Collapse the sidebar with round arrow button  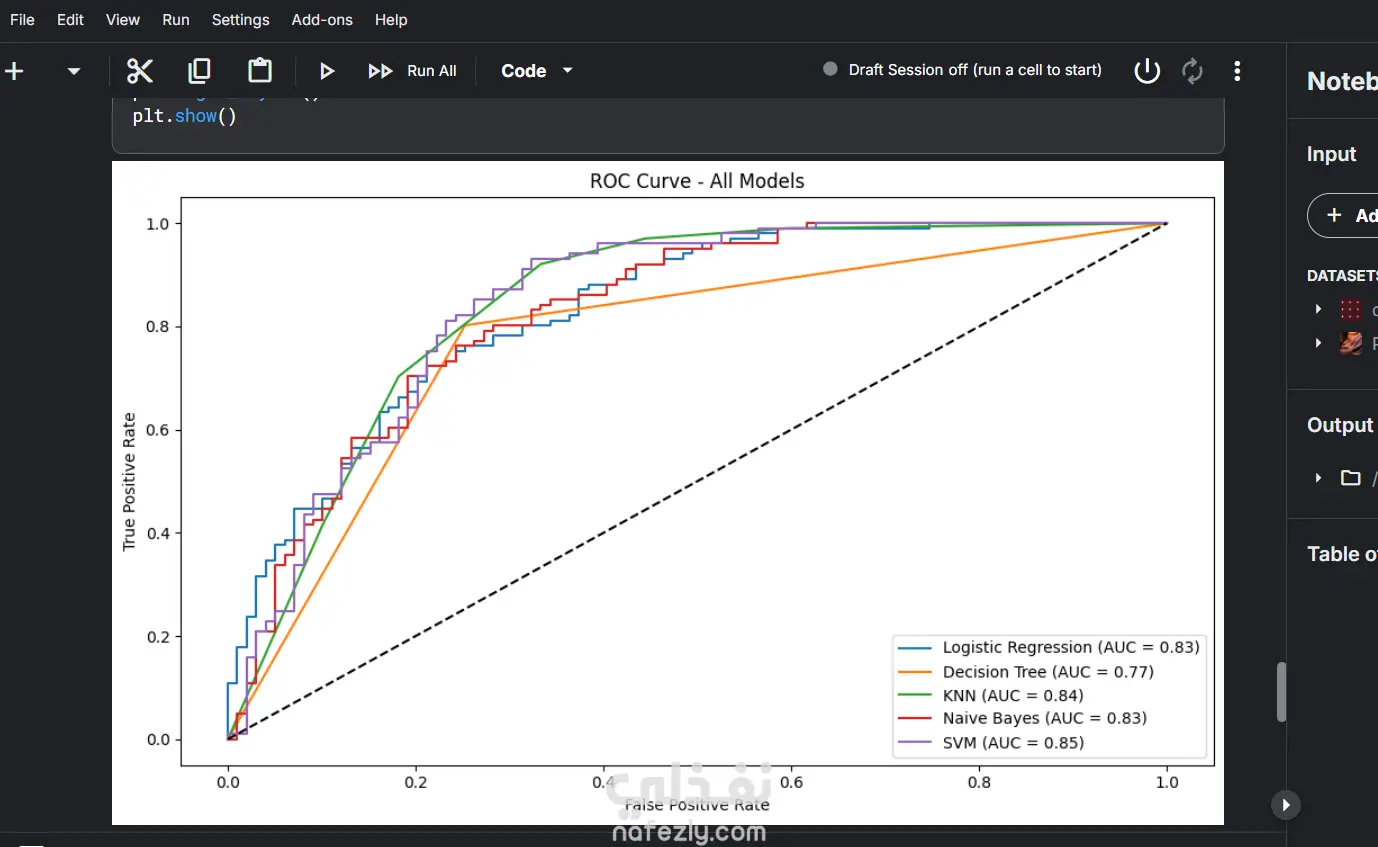tap(1286, 804)
